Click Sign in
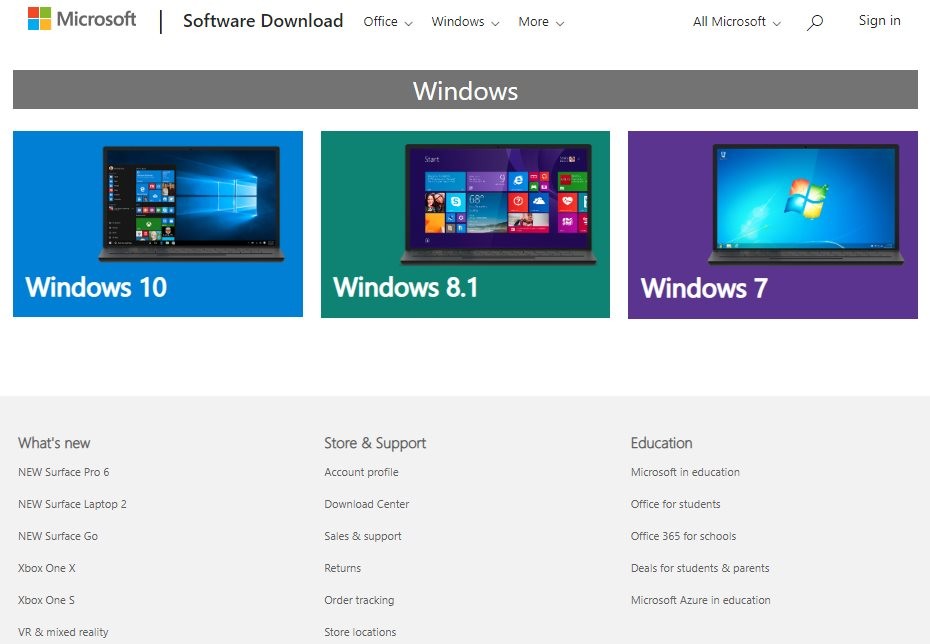 pyautogui.click(x=878, y=20)
